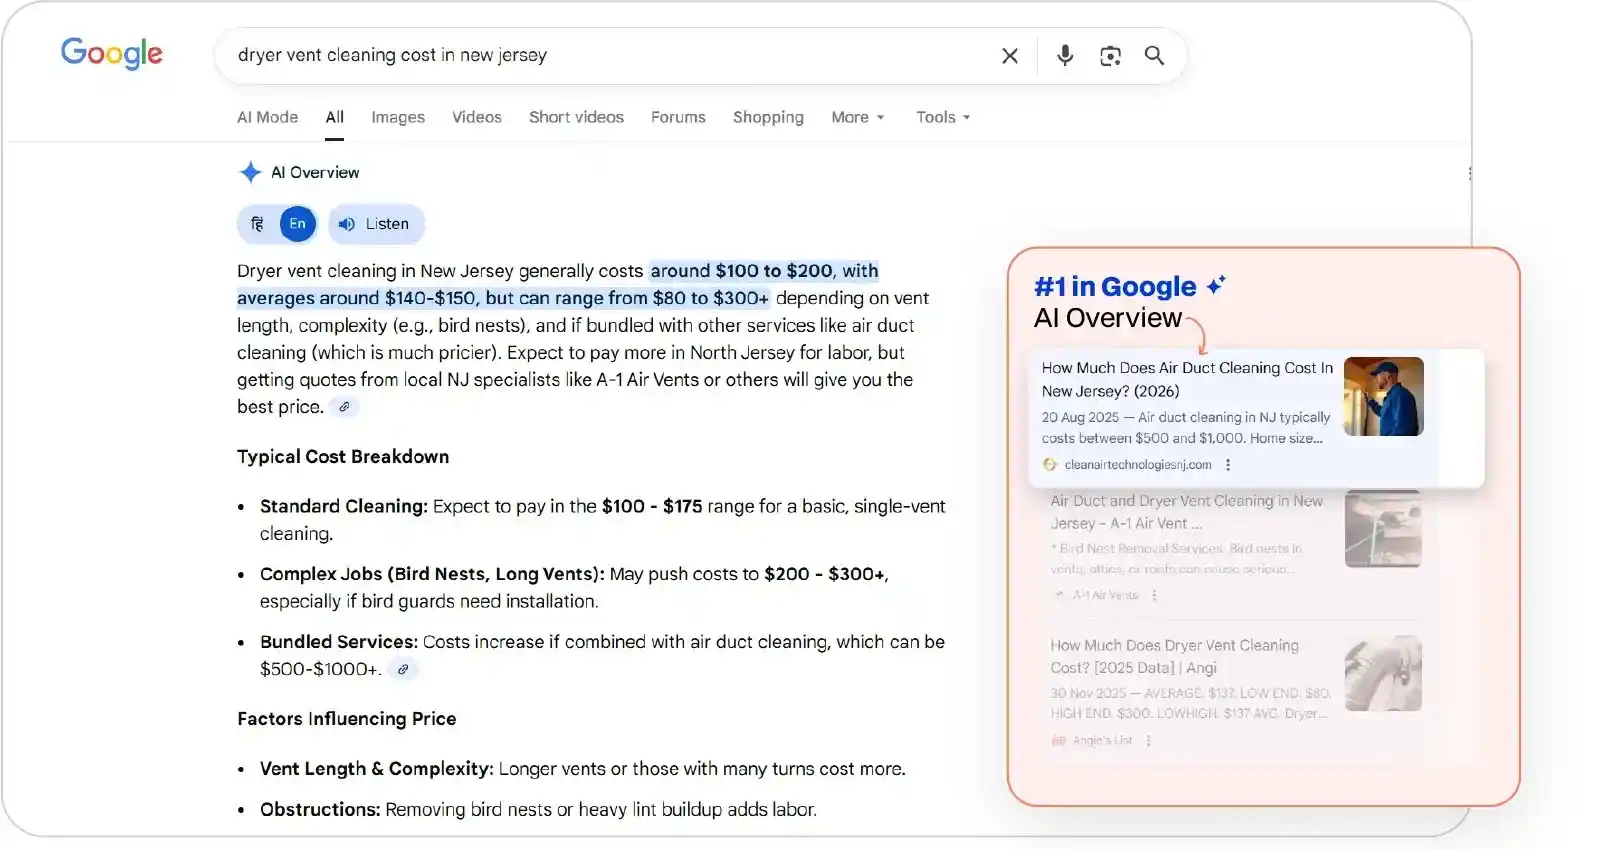Expand the More dropdown menu
This screenshot has width=1611, height=849.
[x=857, y=117]
